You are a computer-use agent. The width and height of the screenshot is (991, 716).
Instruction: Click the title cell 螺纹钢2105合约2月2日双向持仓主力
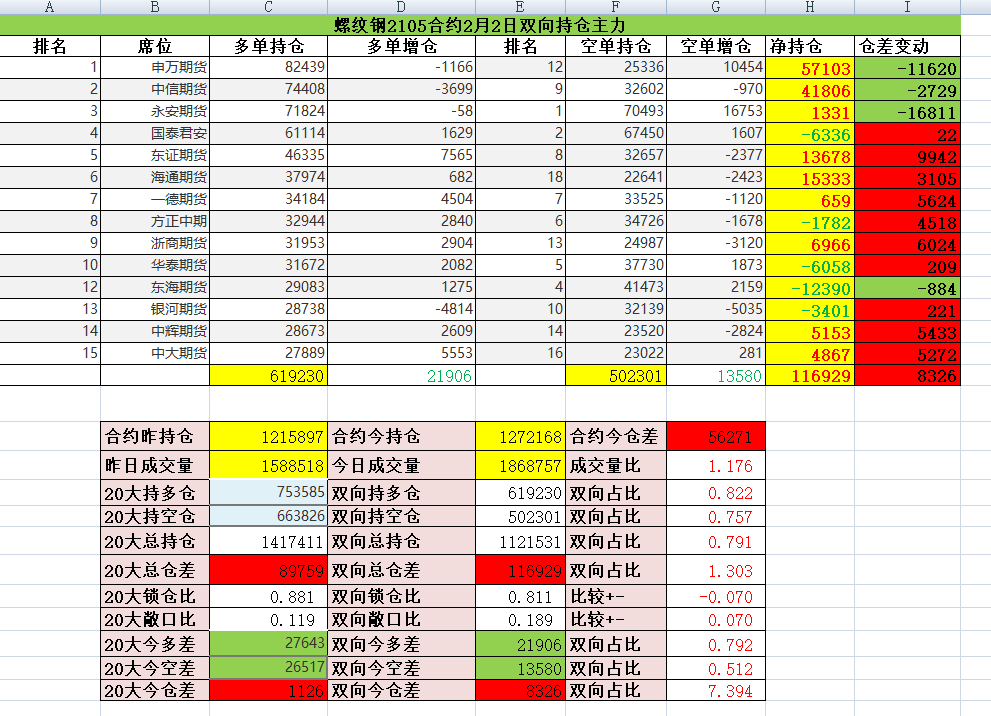click(480, 25)
